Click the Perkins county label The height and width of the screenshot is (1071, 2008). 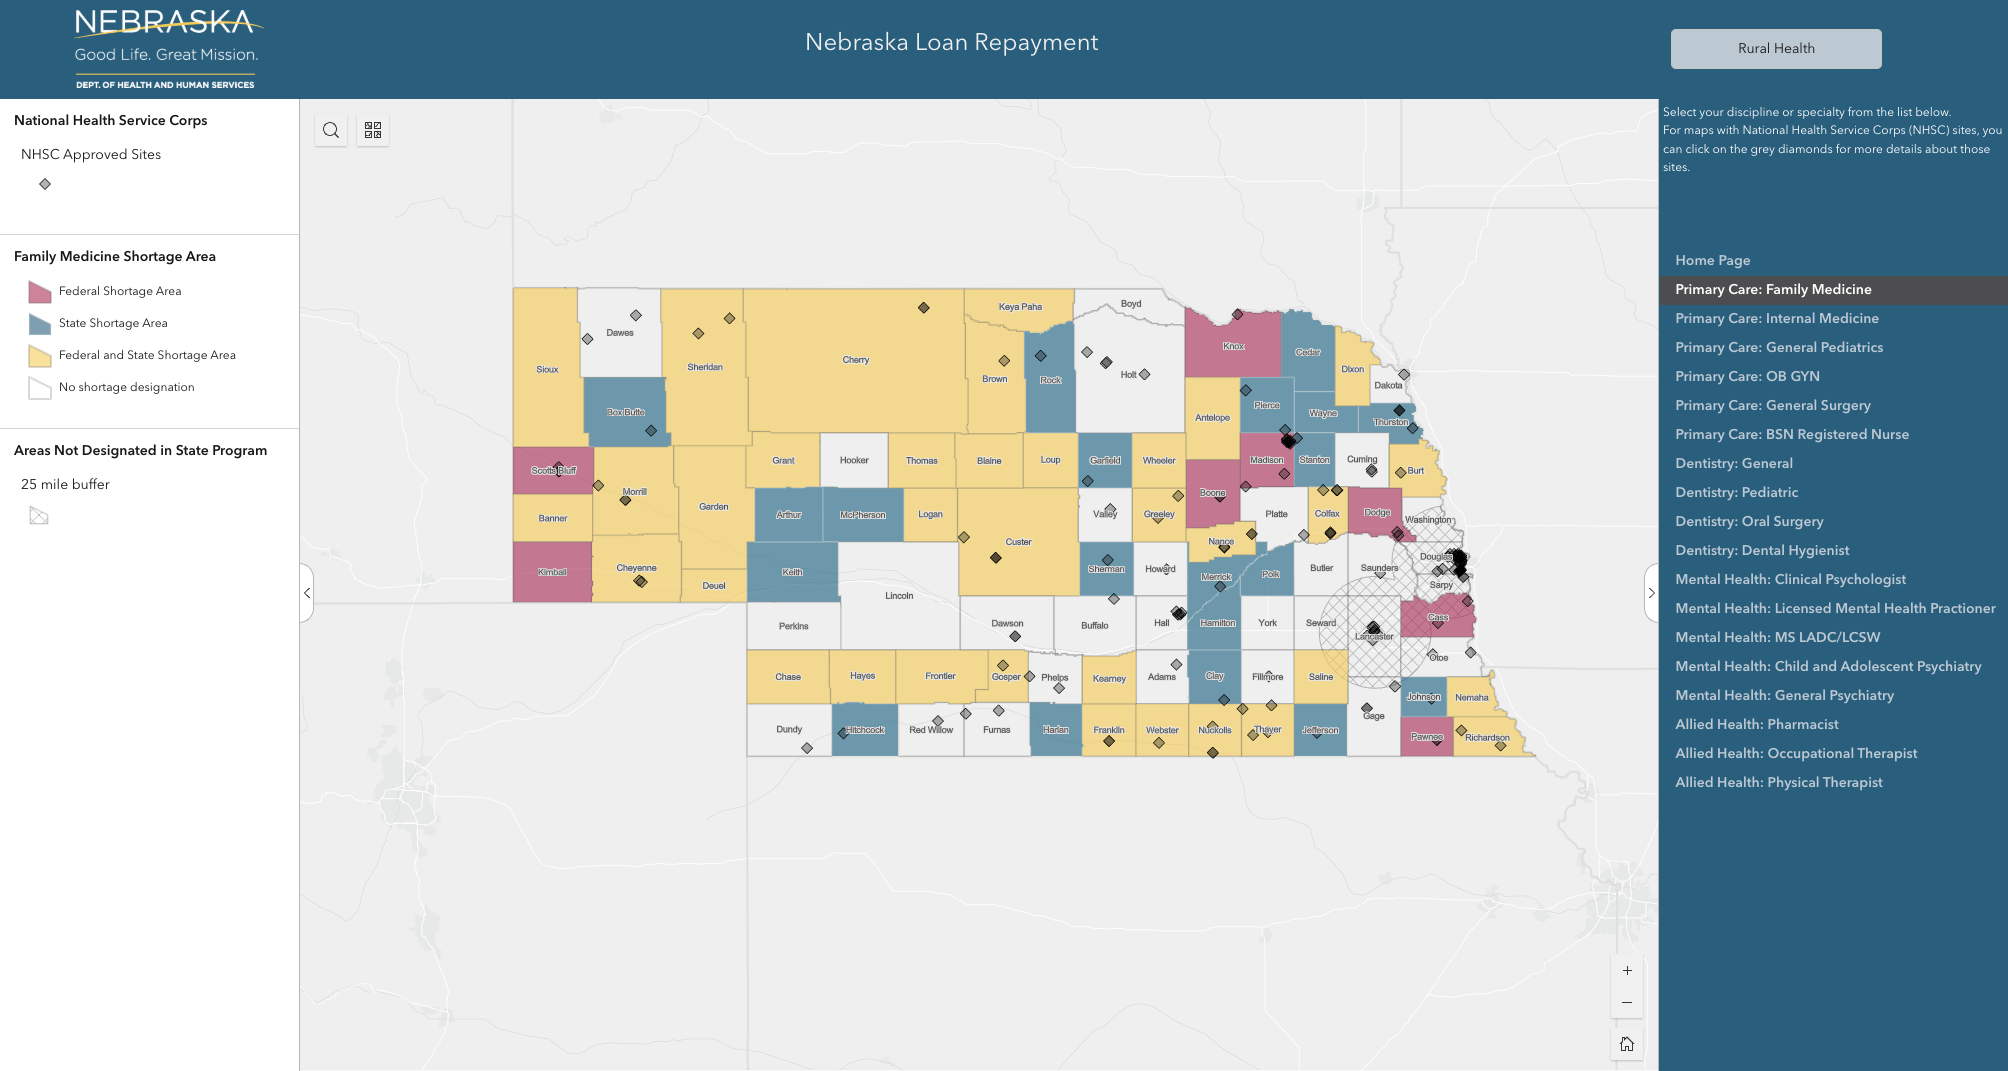pyautogui.click(x=794, y=627)
